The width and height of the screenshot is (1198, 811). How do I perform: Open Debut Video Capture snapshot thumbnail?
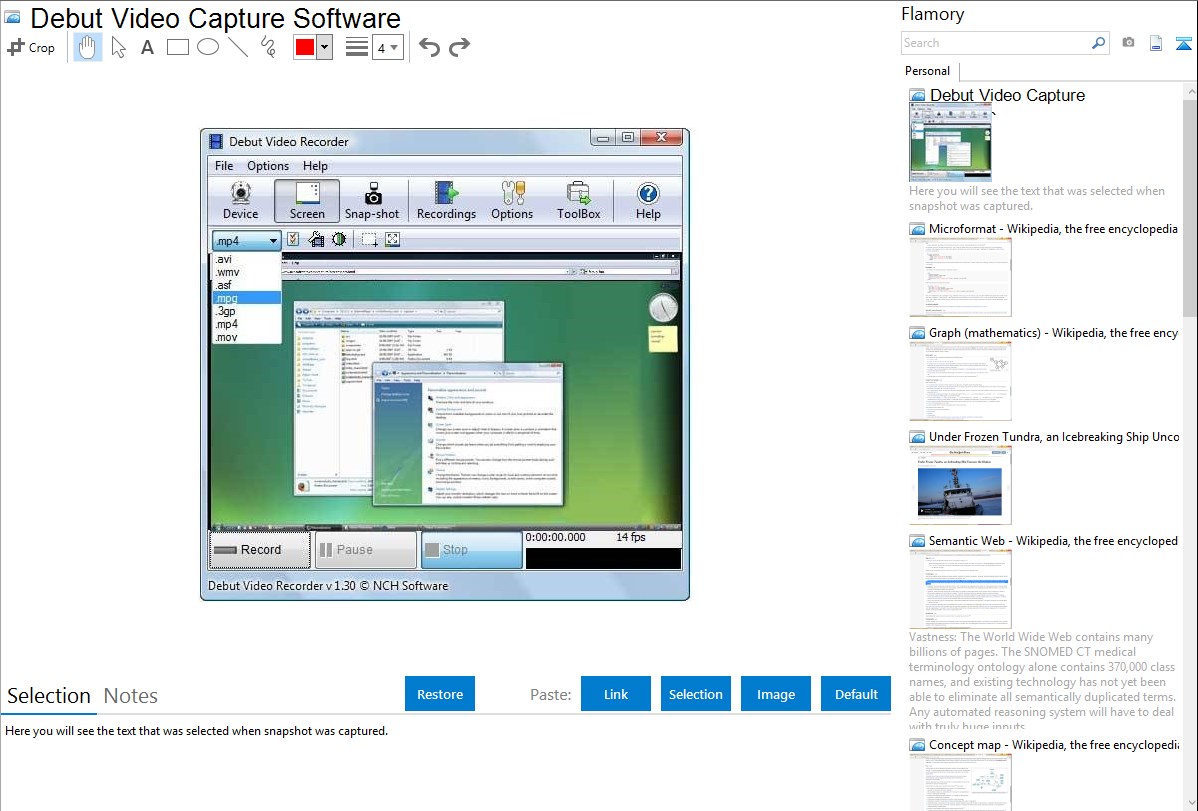[x=950, y=144]
